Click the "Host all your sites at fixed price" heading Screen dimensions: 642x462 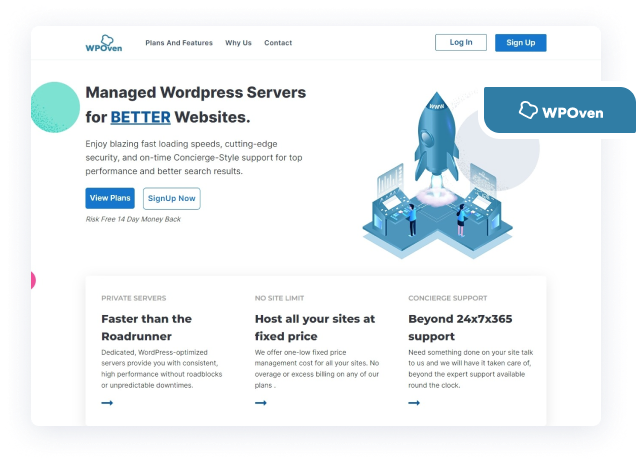tap(315, 327)
